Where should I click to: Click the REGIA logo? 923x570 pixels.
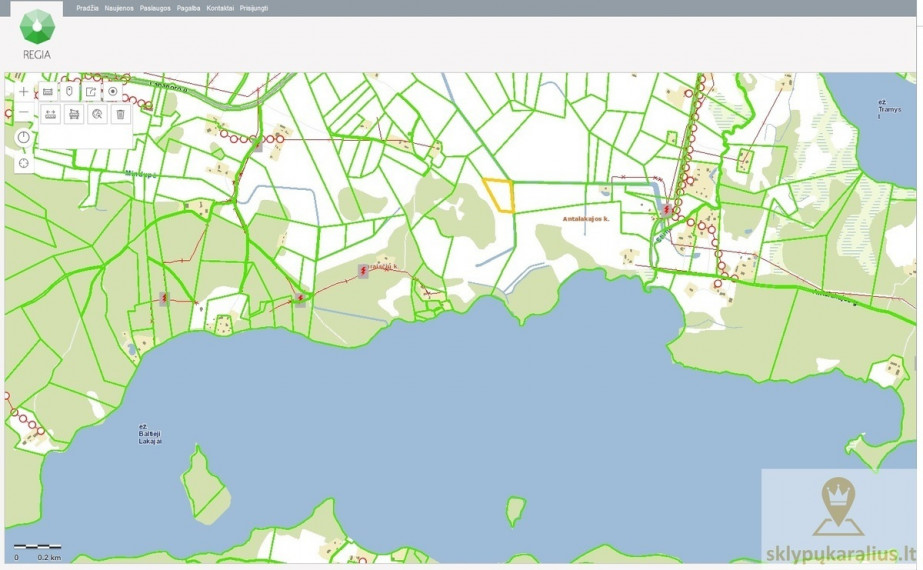click(x=36, y=34)
